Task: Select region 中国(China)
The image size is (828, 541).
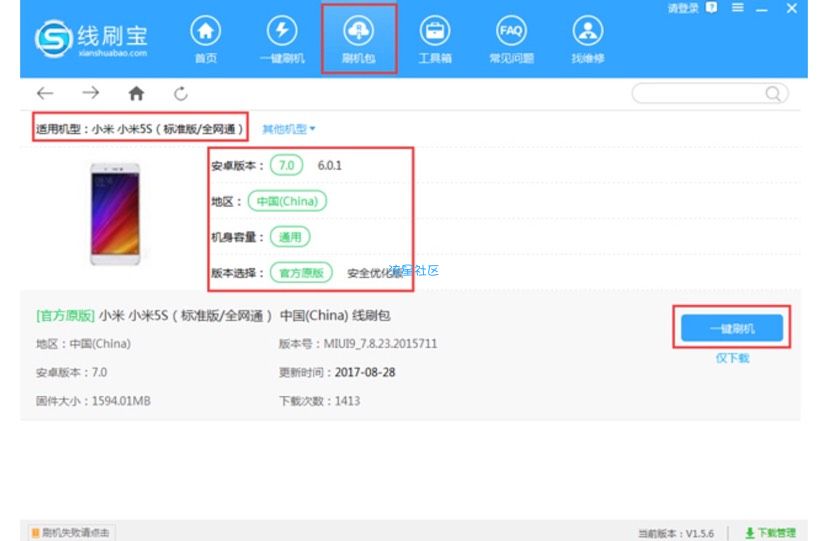Action: pyautogui.click(x=287, y=201)
